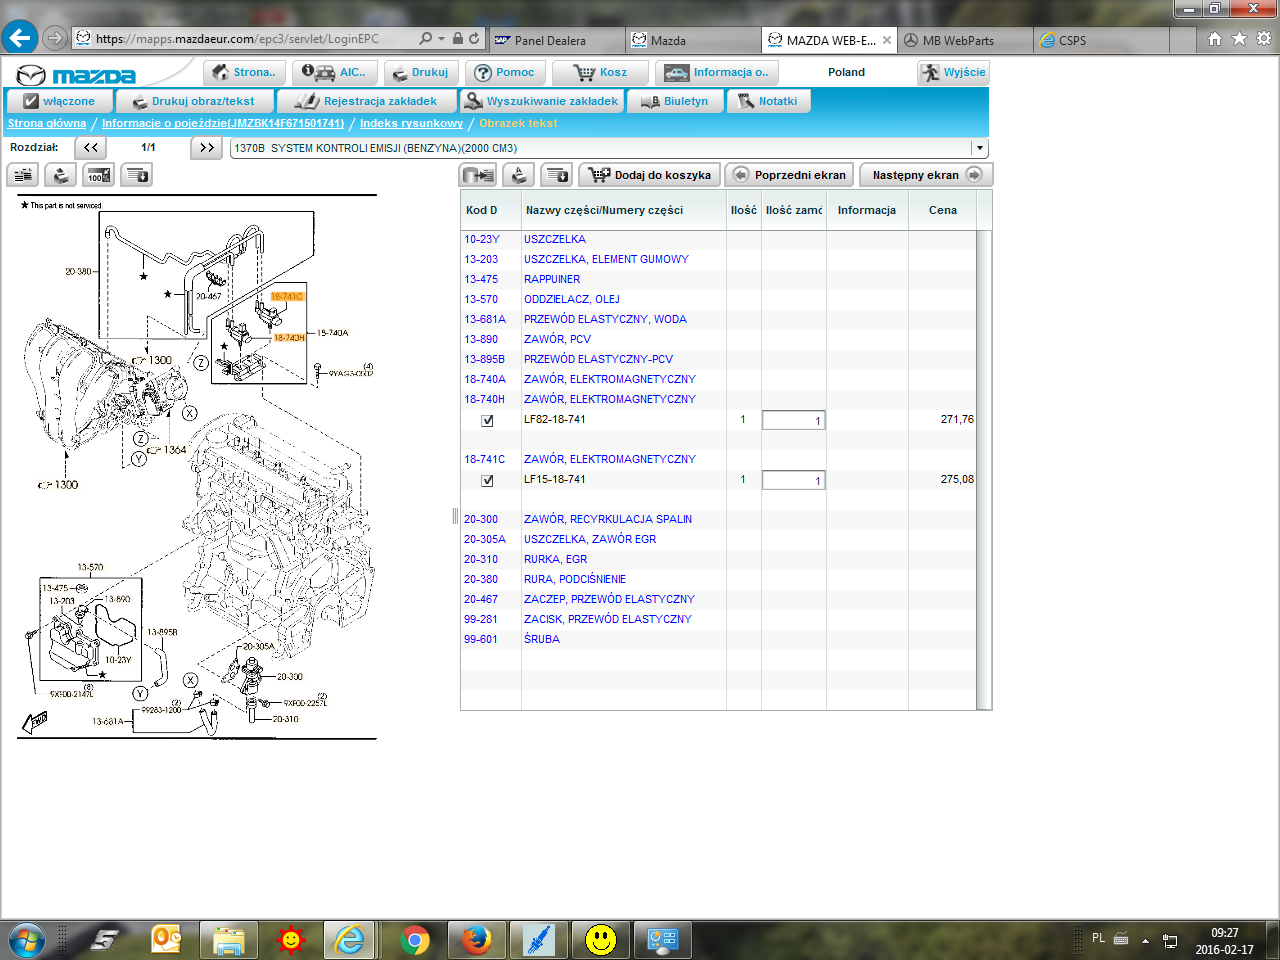This screenshot has width=1280, height=960.
Task: Launch Google Chrome from the taskbar
Action: [414, 940]
